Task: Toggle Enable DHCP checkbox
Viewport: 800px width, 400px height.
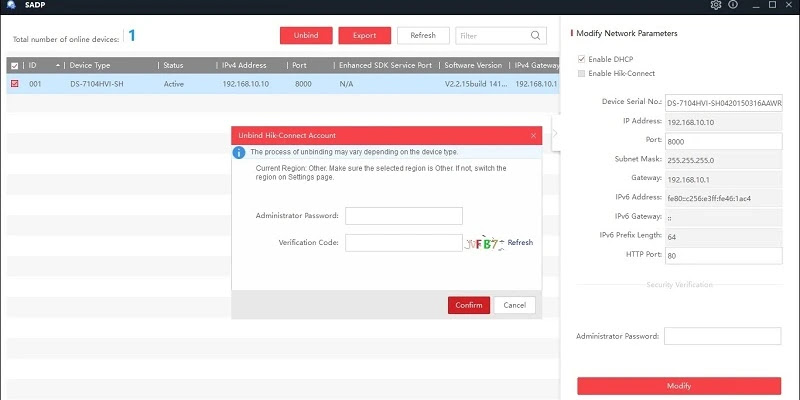Action: click(581, 59)
